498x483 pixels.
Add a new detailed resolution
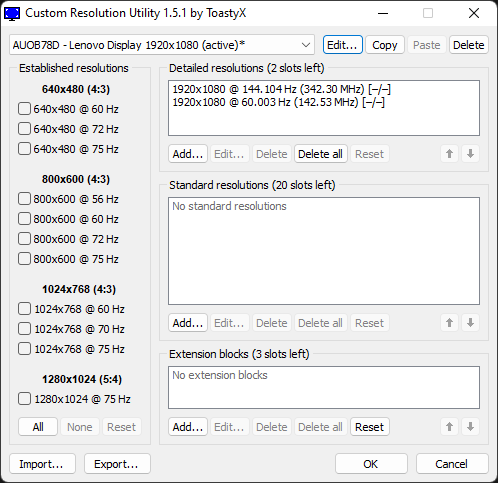188,154
